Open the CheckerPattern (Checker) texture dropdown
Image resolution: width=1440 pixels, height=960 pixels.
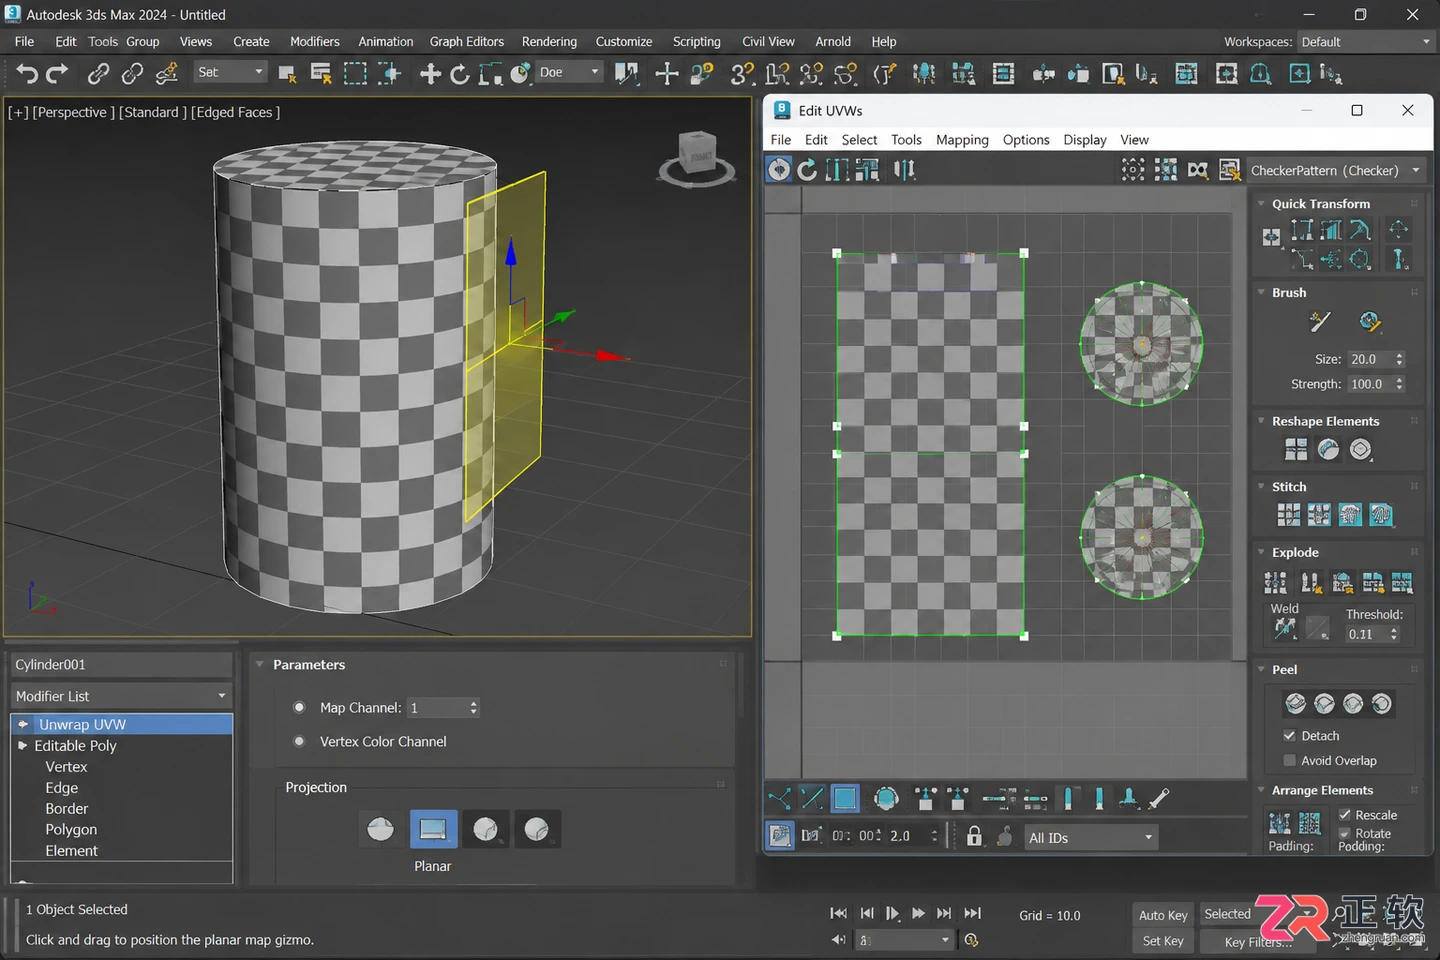(x=1336, y=170)
